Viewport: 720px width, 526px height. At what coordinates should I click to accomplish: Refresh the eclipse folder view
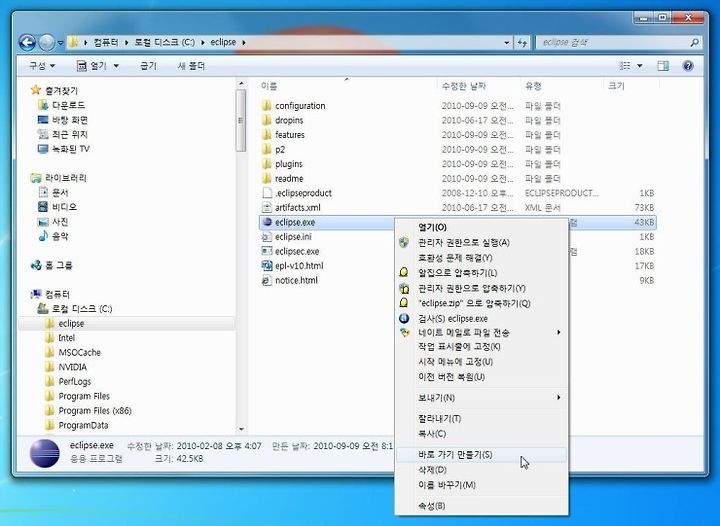523,43
